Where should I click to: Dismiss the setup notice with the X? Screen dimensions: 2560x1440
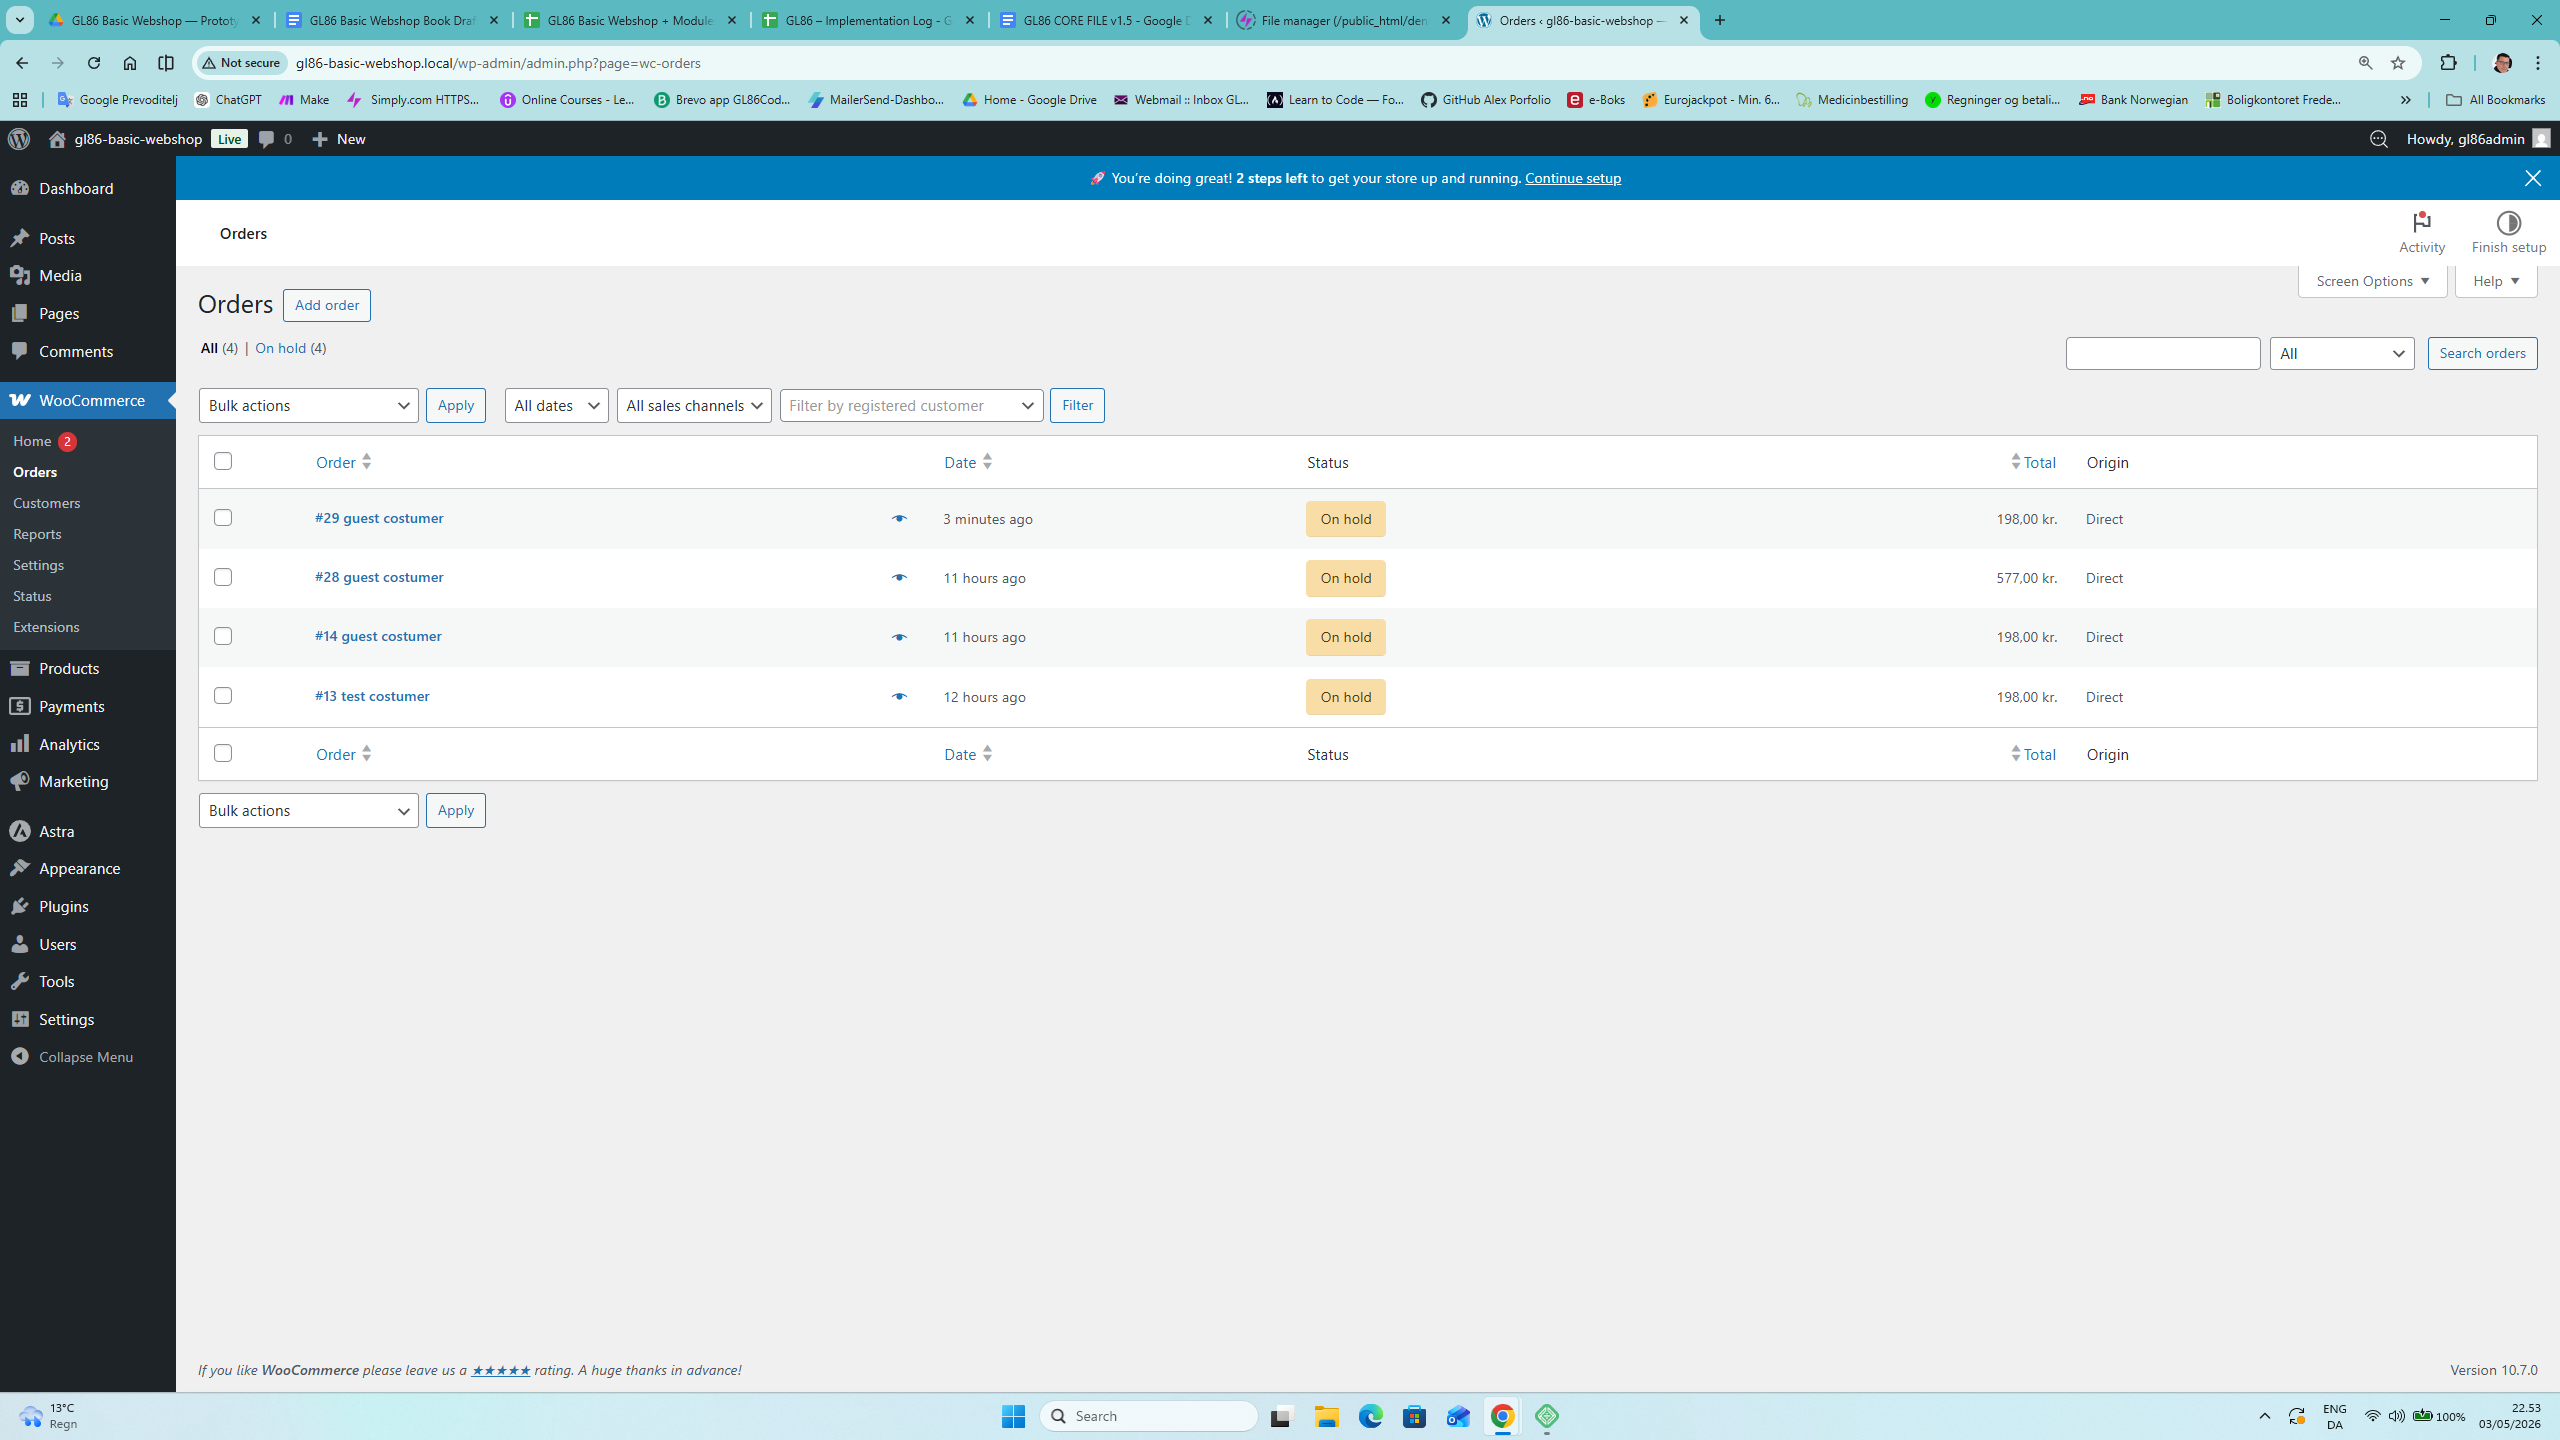coord(2532,178)
